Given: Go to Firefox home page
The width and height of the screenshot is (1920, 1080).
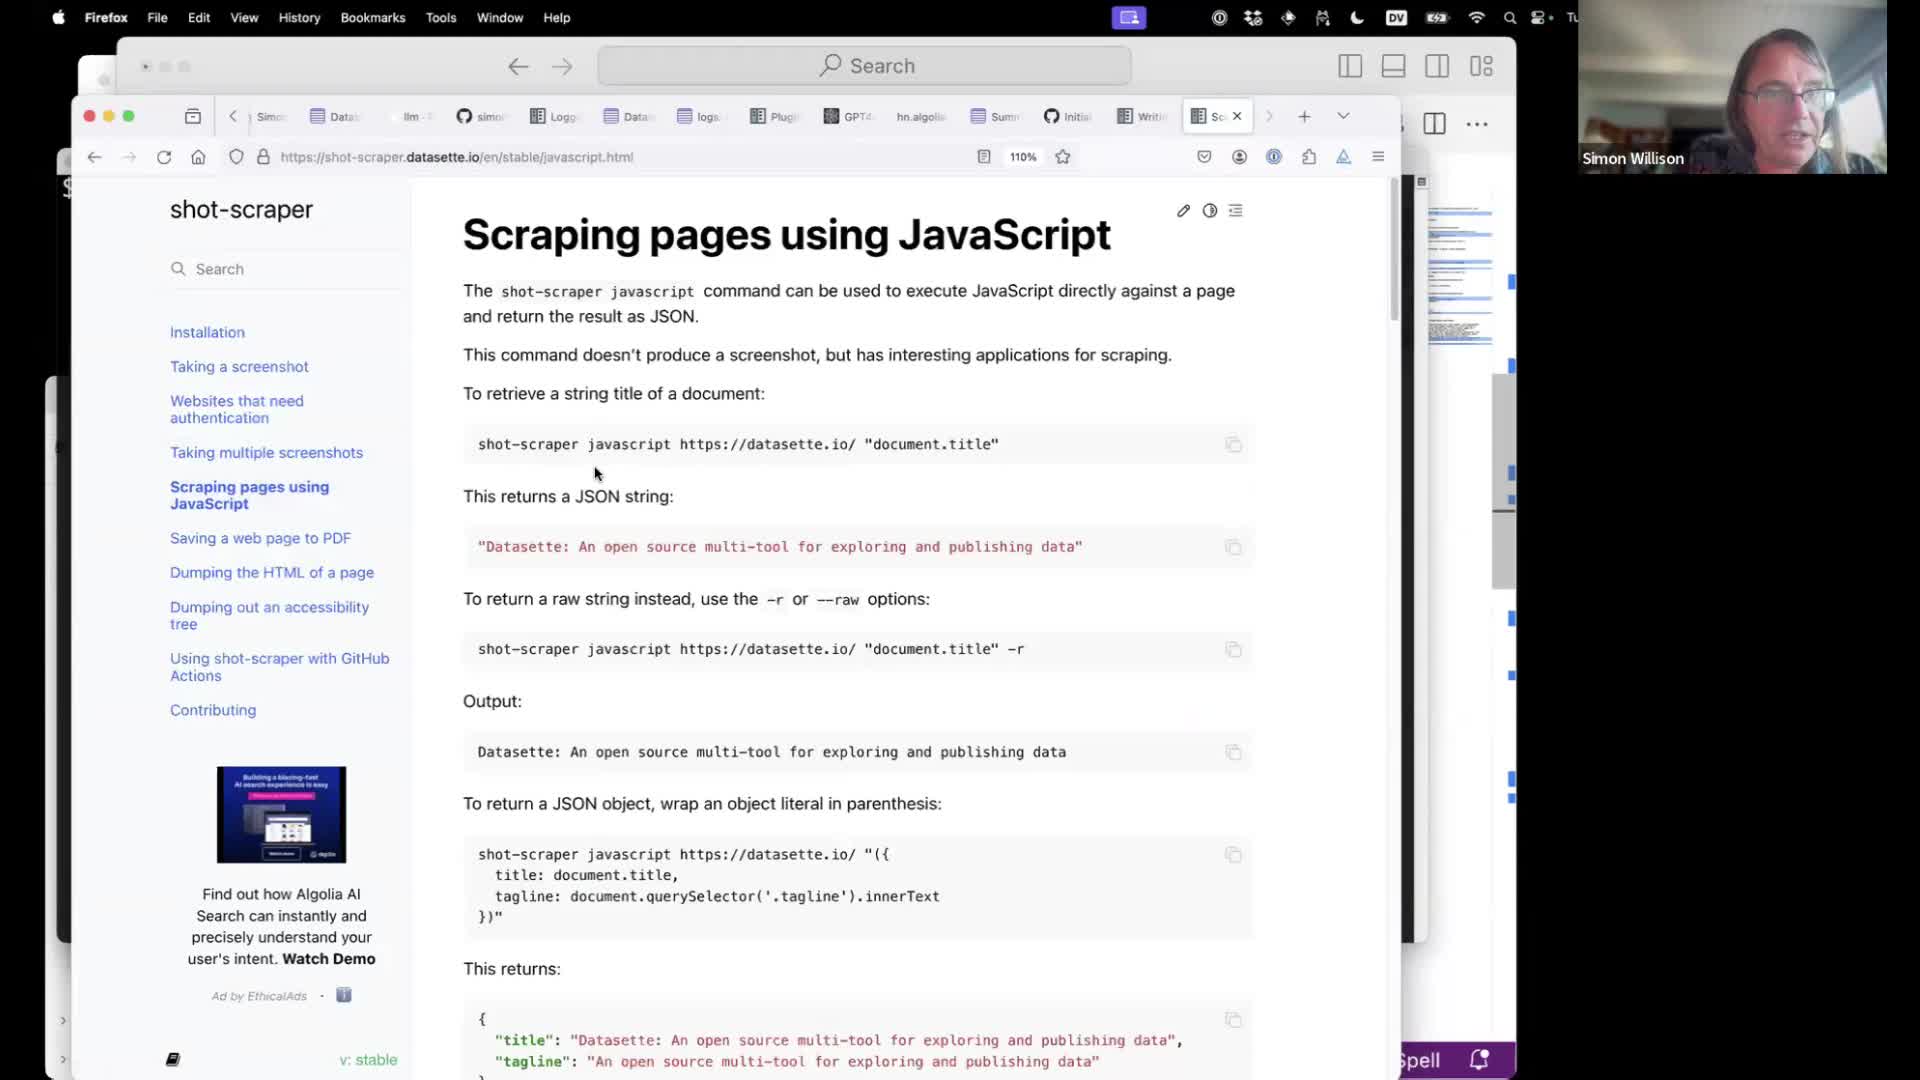Looking at the screenshot, I should pyautogui.click(x=198, y=157).
